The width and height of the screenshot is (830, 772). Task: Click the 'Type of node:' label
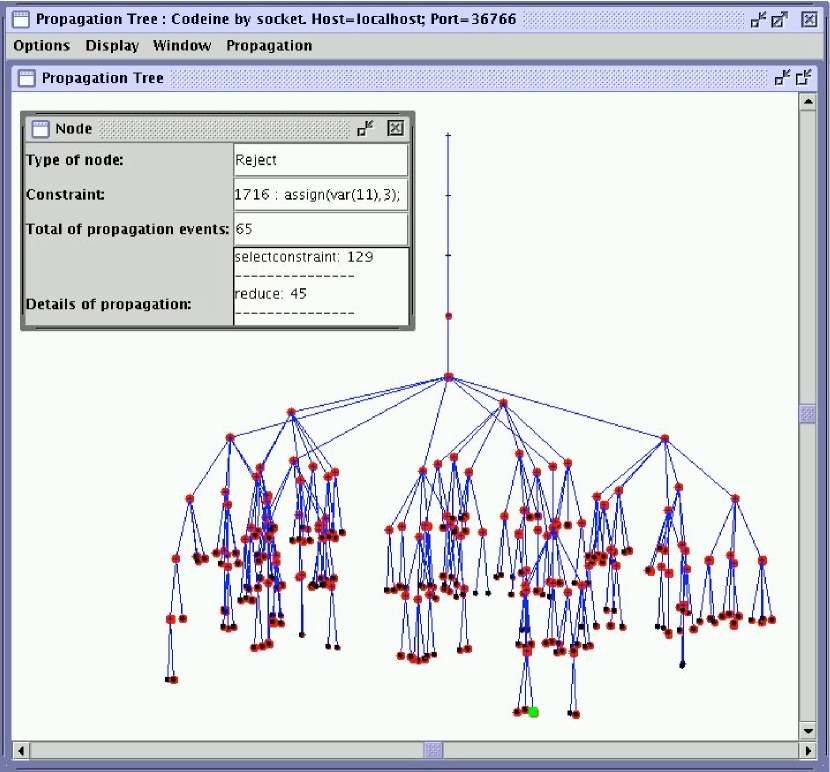75,160
